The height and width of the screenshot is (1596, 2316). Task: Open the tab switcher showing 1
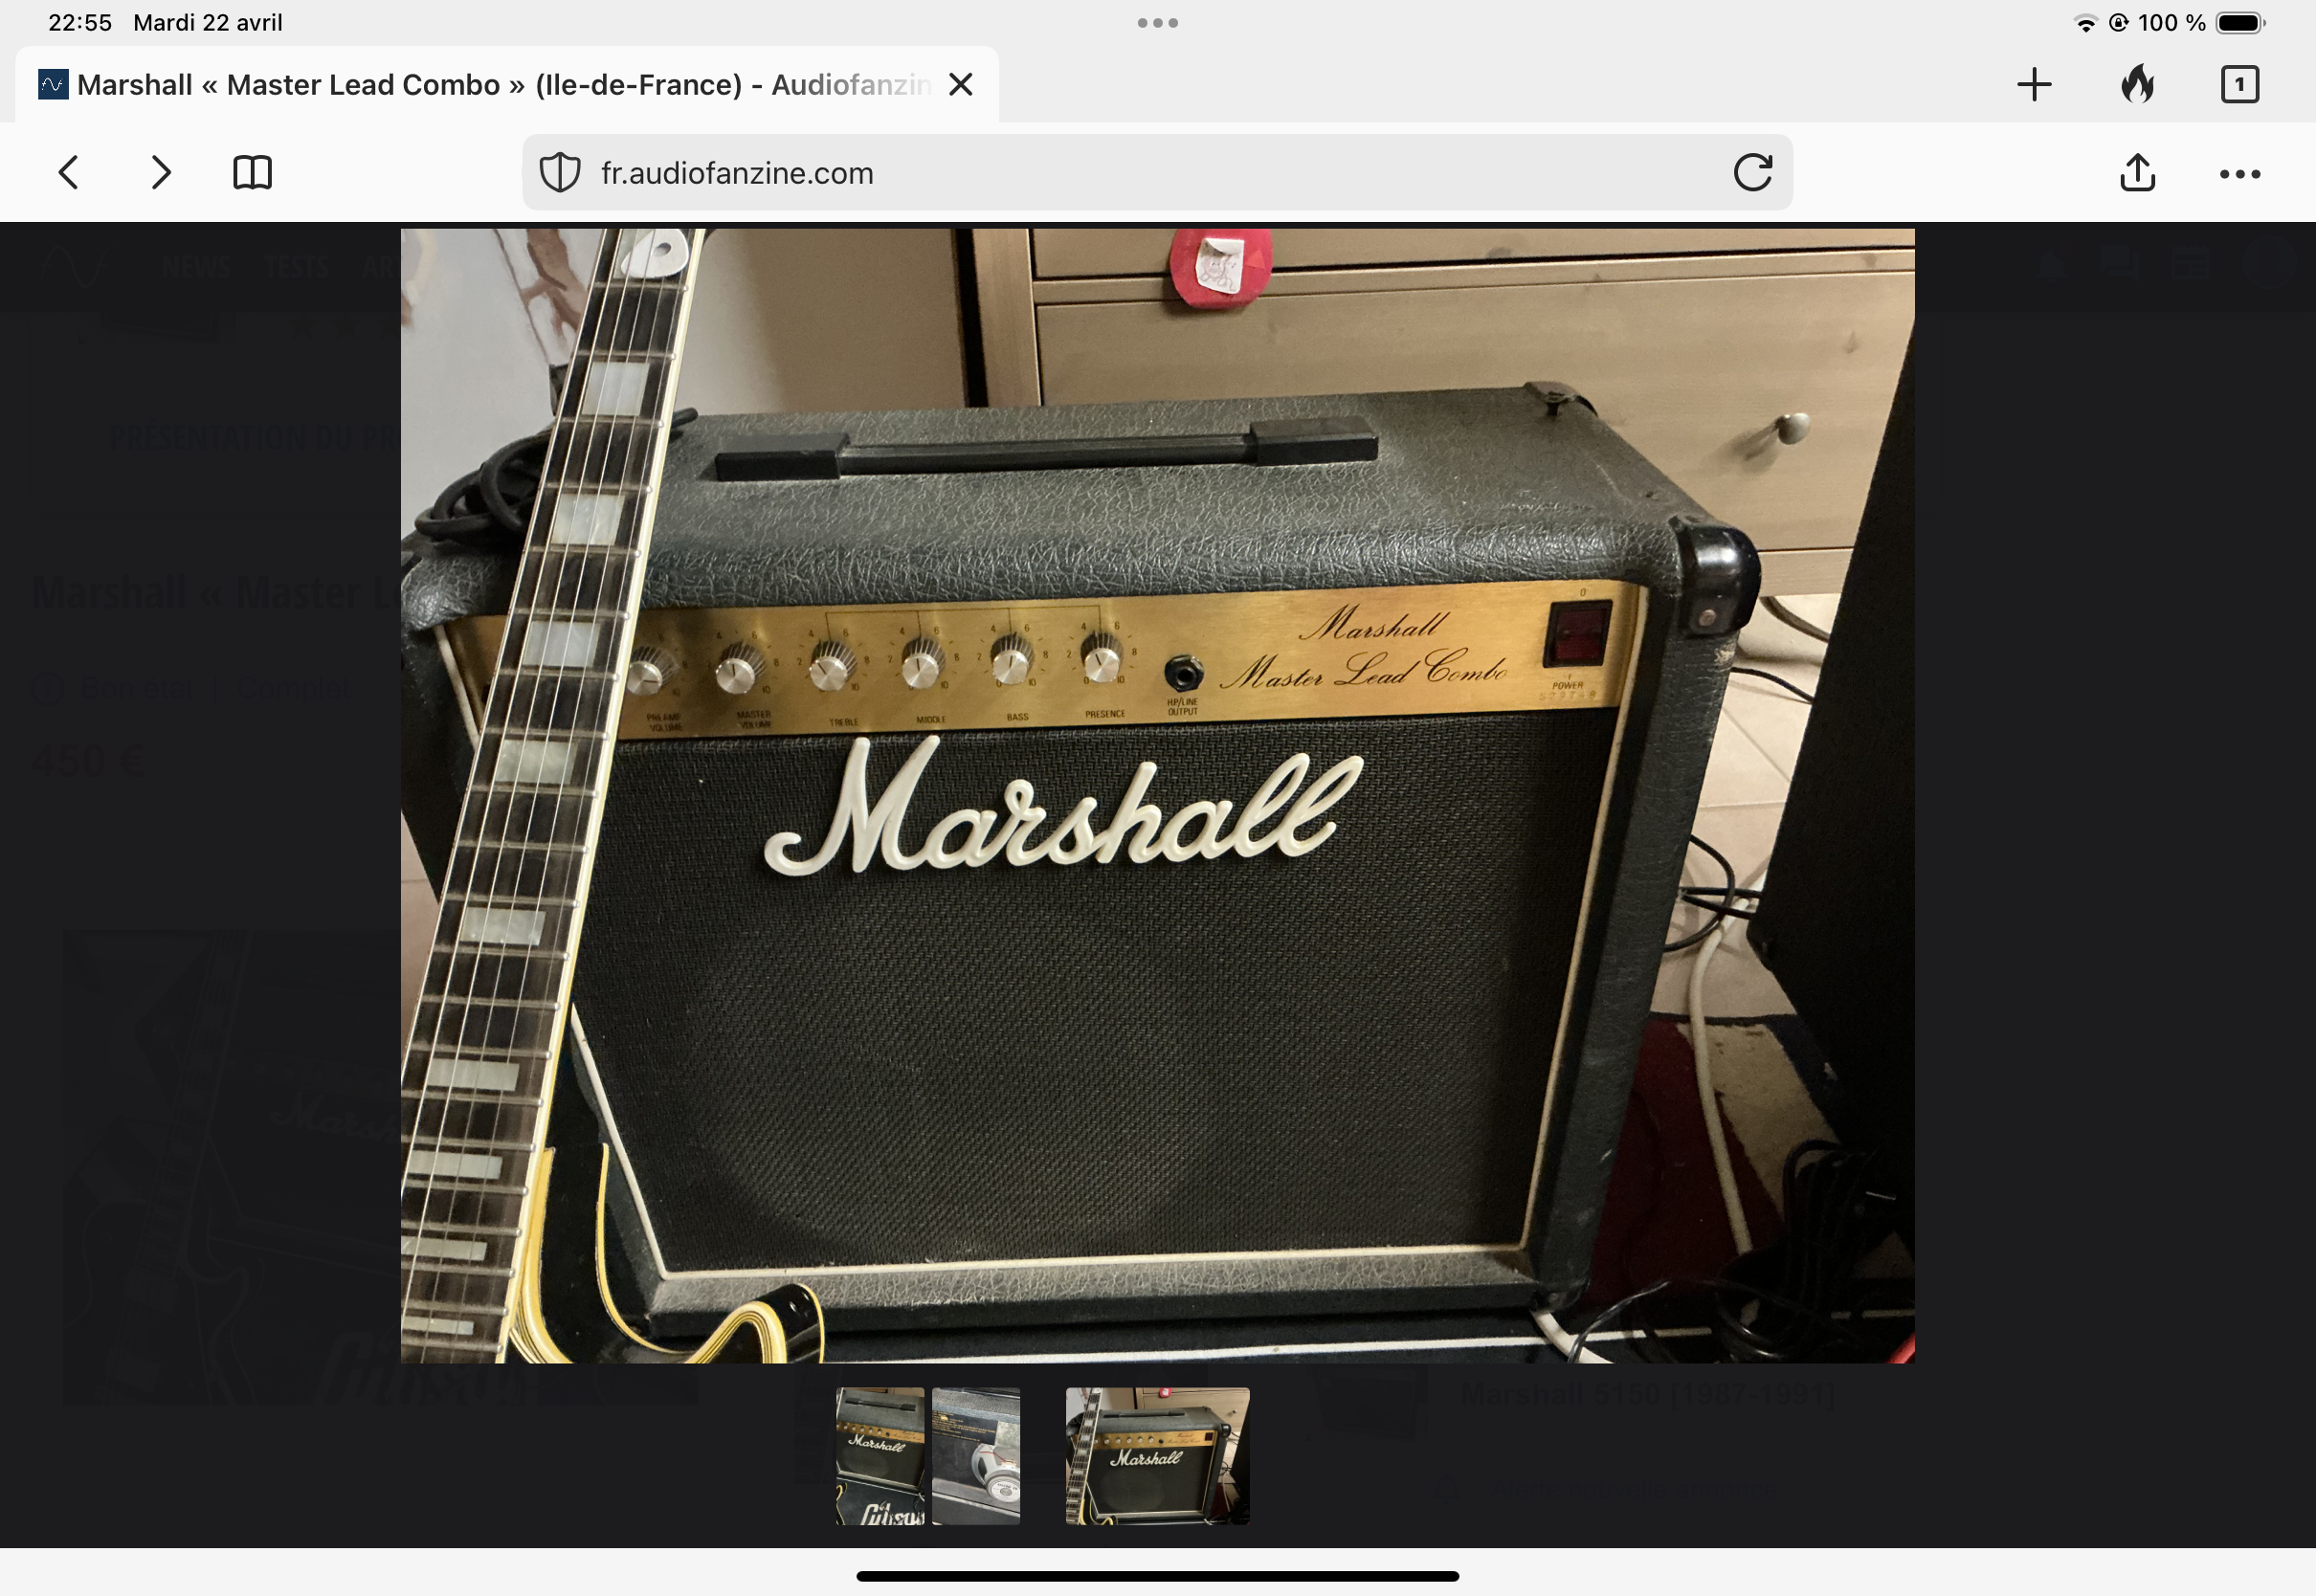[2239, 84]
